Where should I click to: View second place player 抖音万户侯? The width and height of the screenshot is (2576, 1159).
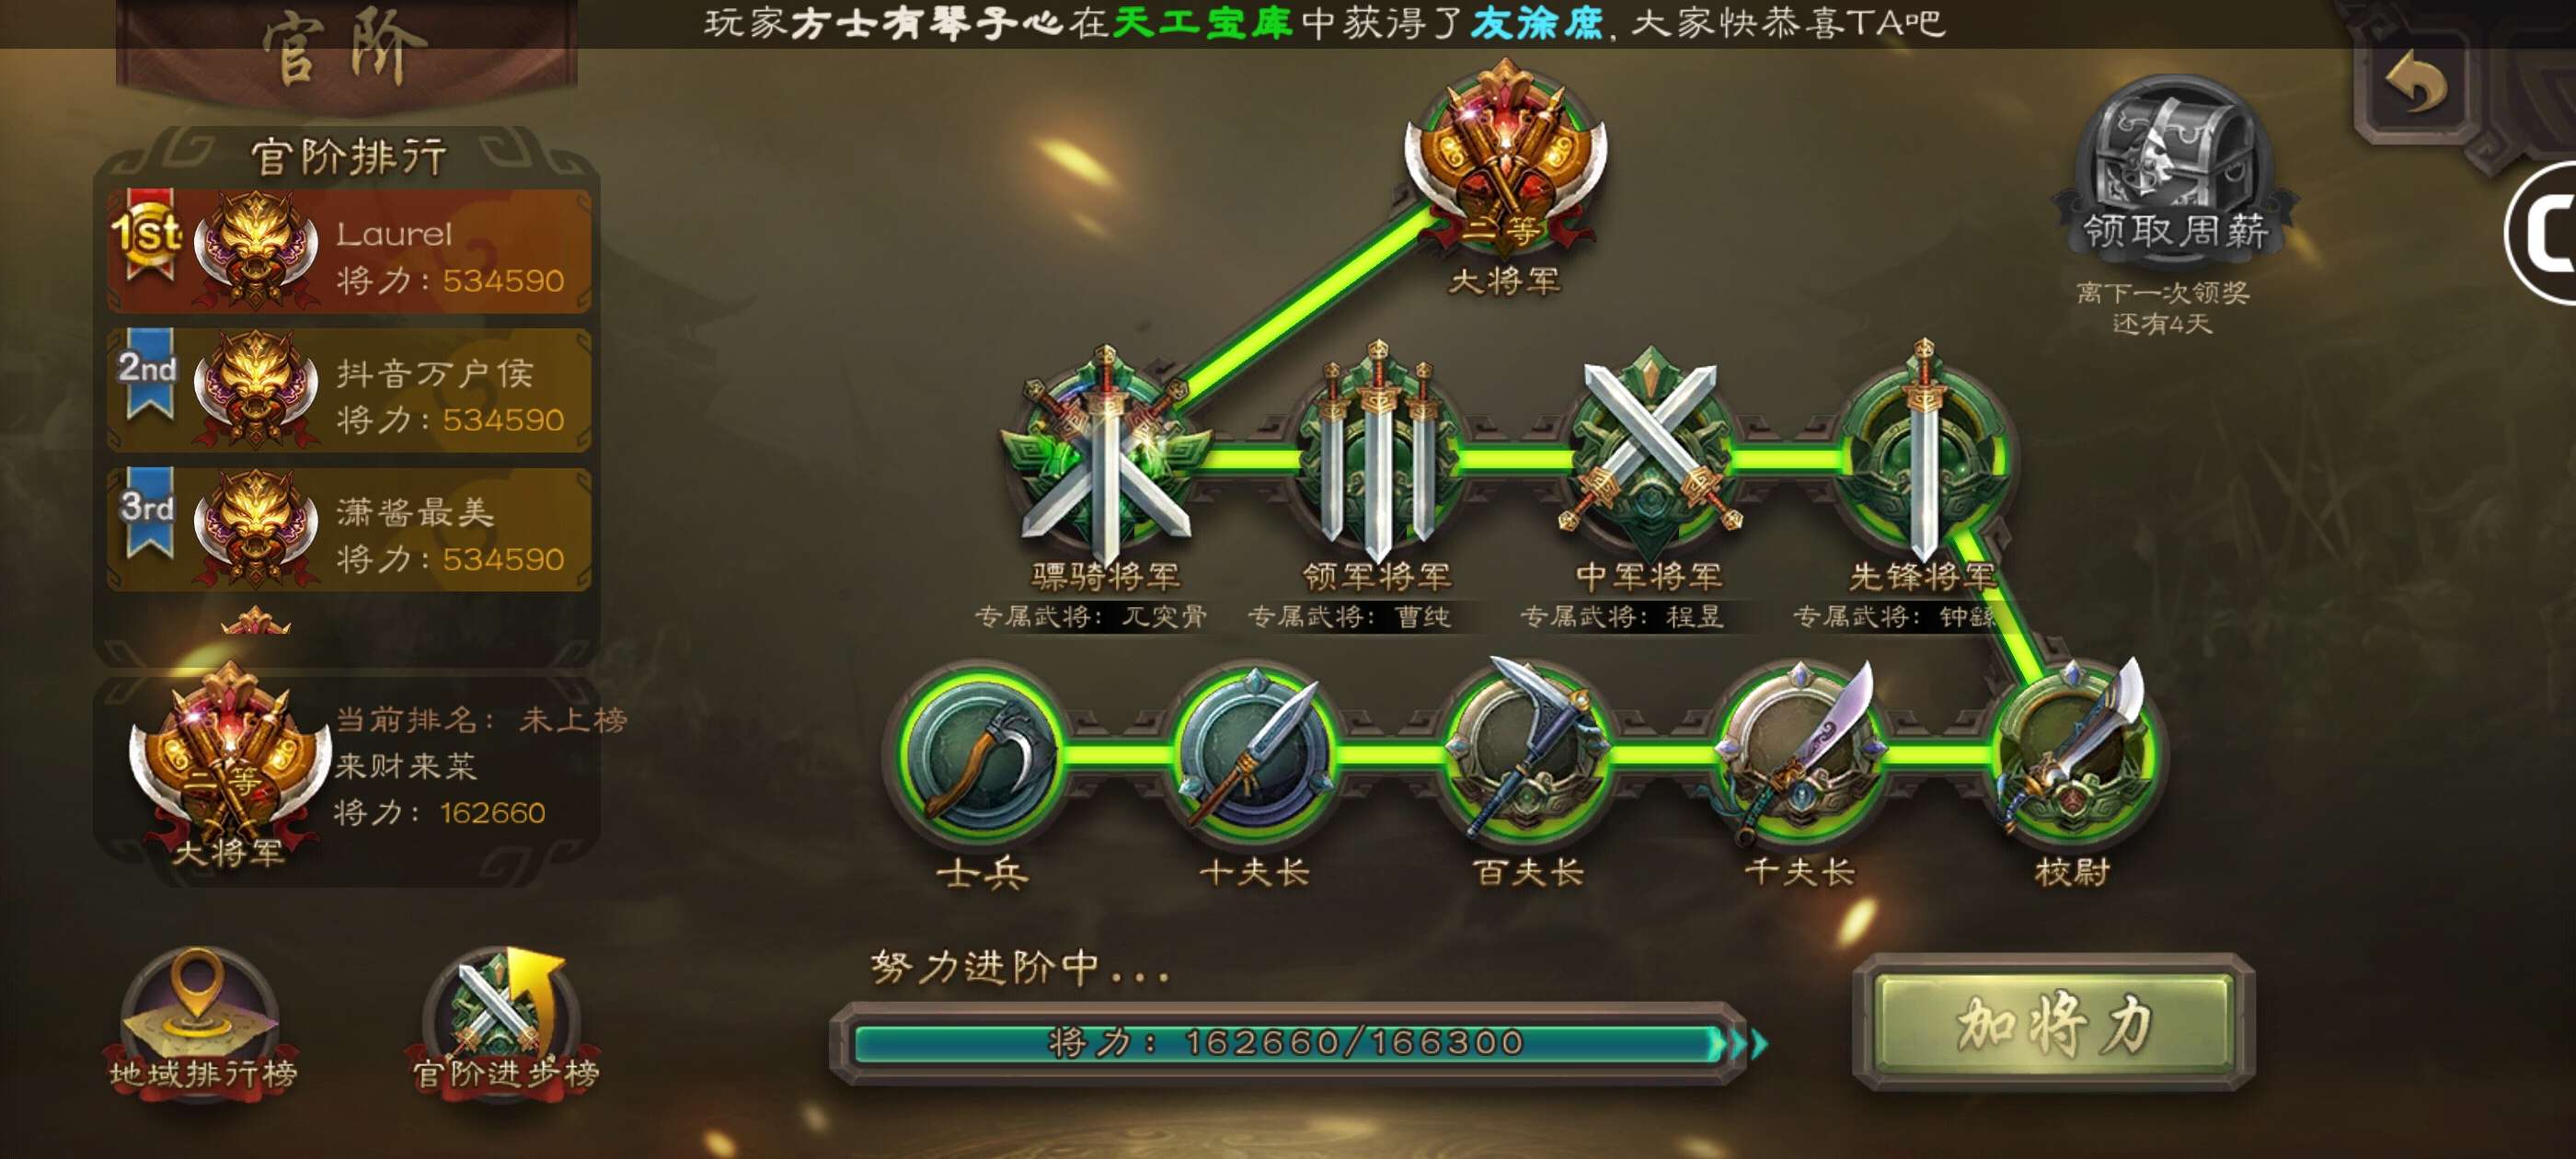[349, 390]
